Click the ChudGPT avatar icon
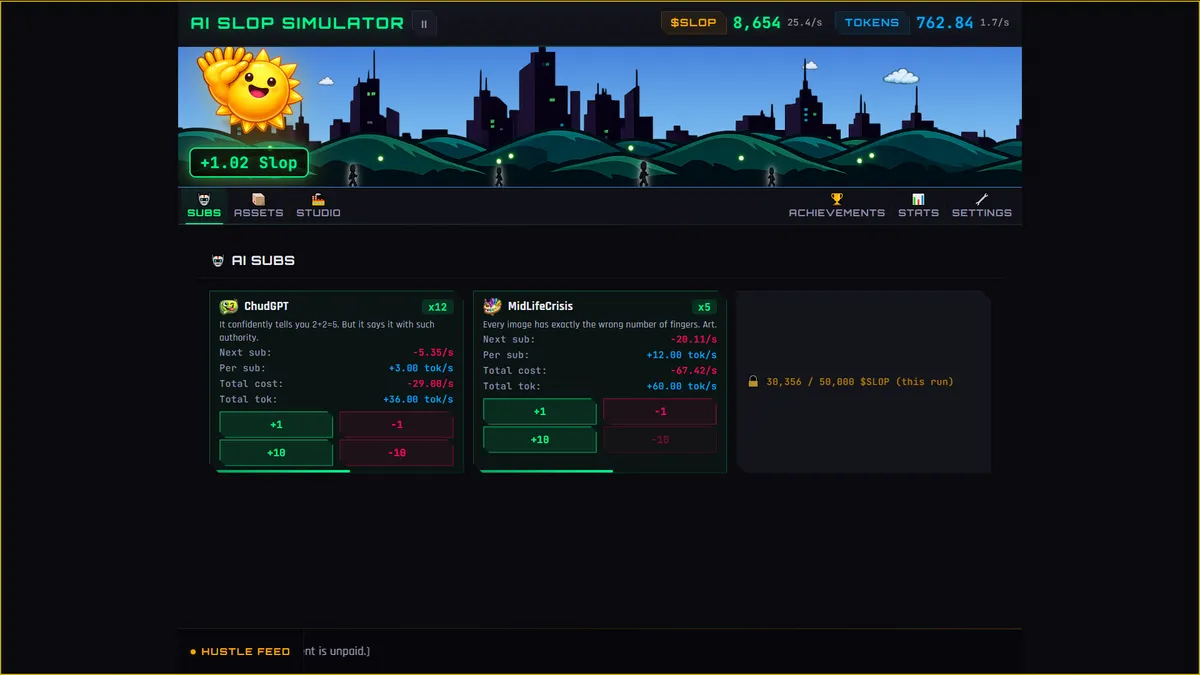 point(229,306)
